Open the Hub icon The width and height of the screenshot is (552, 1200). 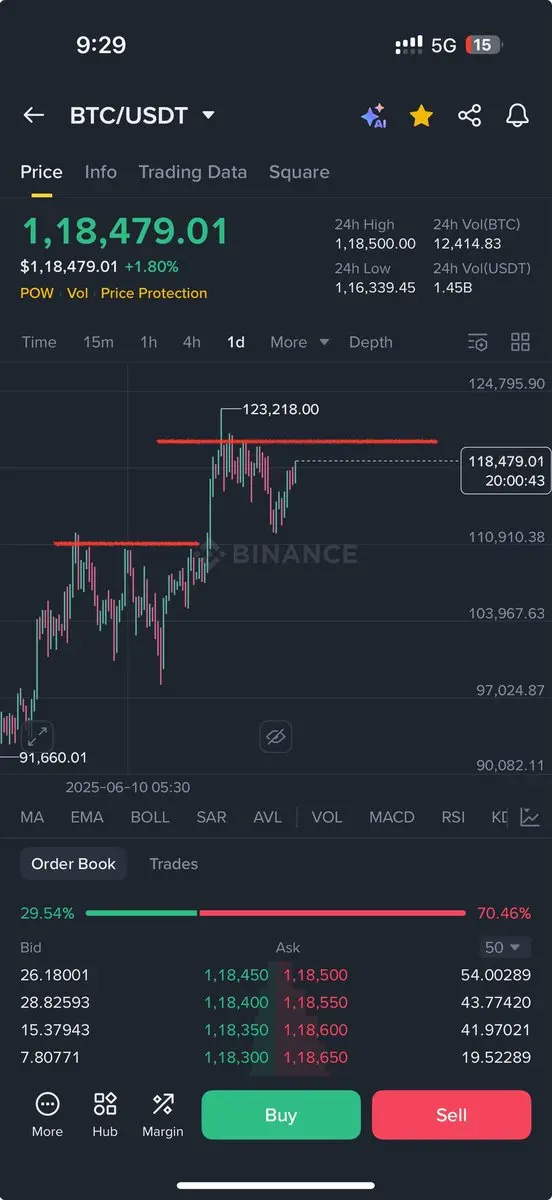pos(105,1114)
